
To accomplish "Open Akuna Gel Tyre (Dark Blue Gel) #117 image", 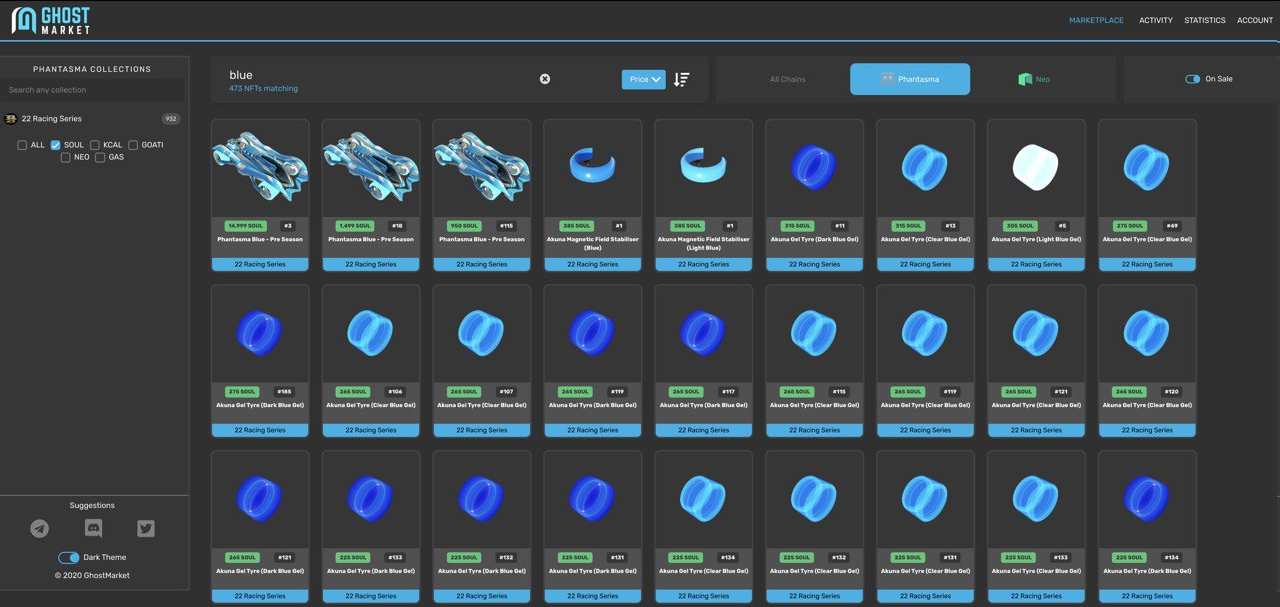I will pyautogui.click(x=704, y=334).
